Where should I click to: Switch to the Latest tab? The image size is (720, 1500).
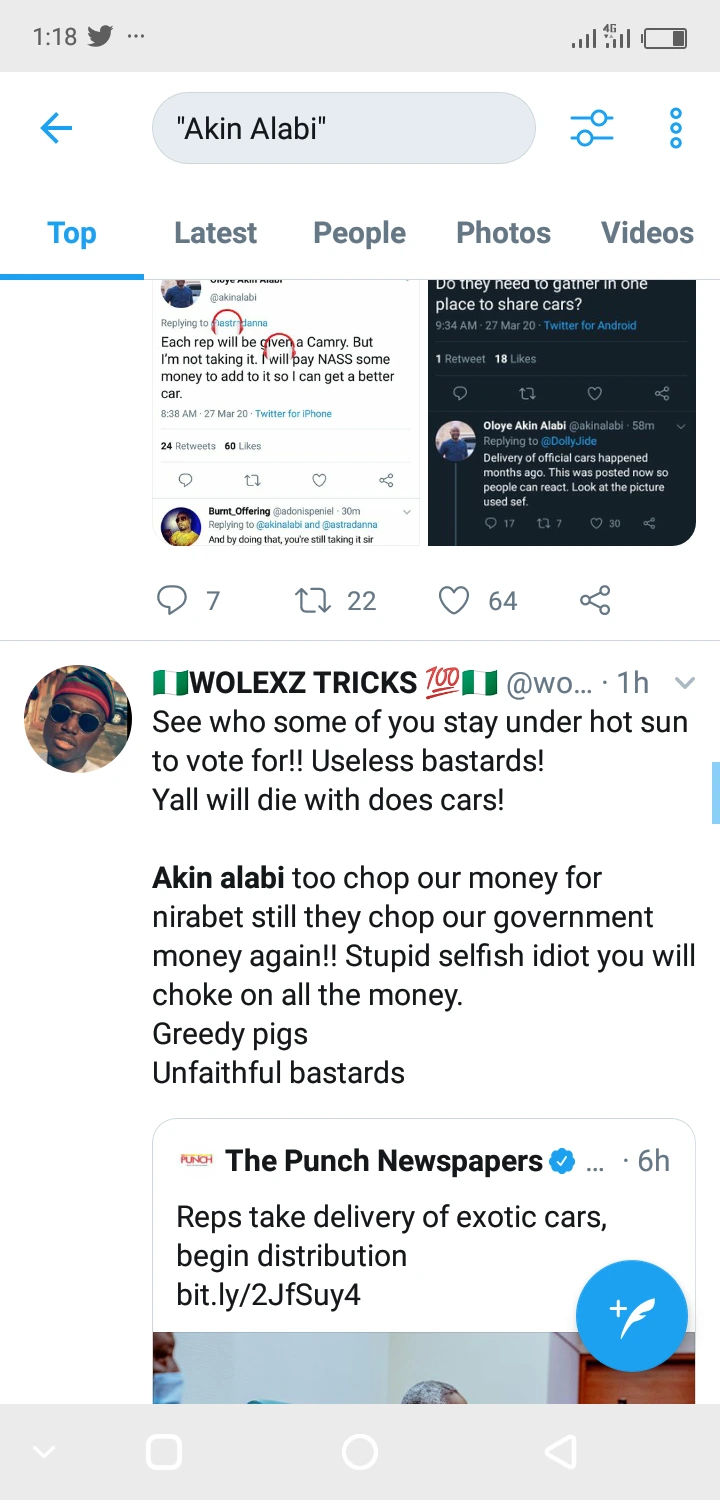(x=215, y=233)
